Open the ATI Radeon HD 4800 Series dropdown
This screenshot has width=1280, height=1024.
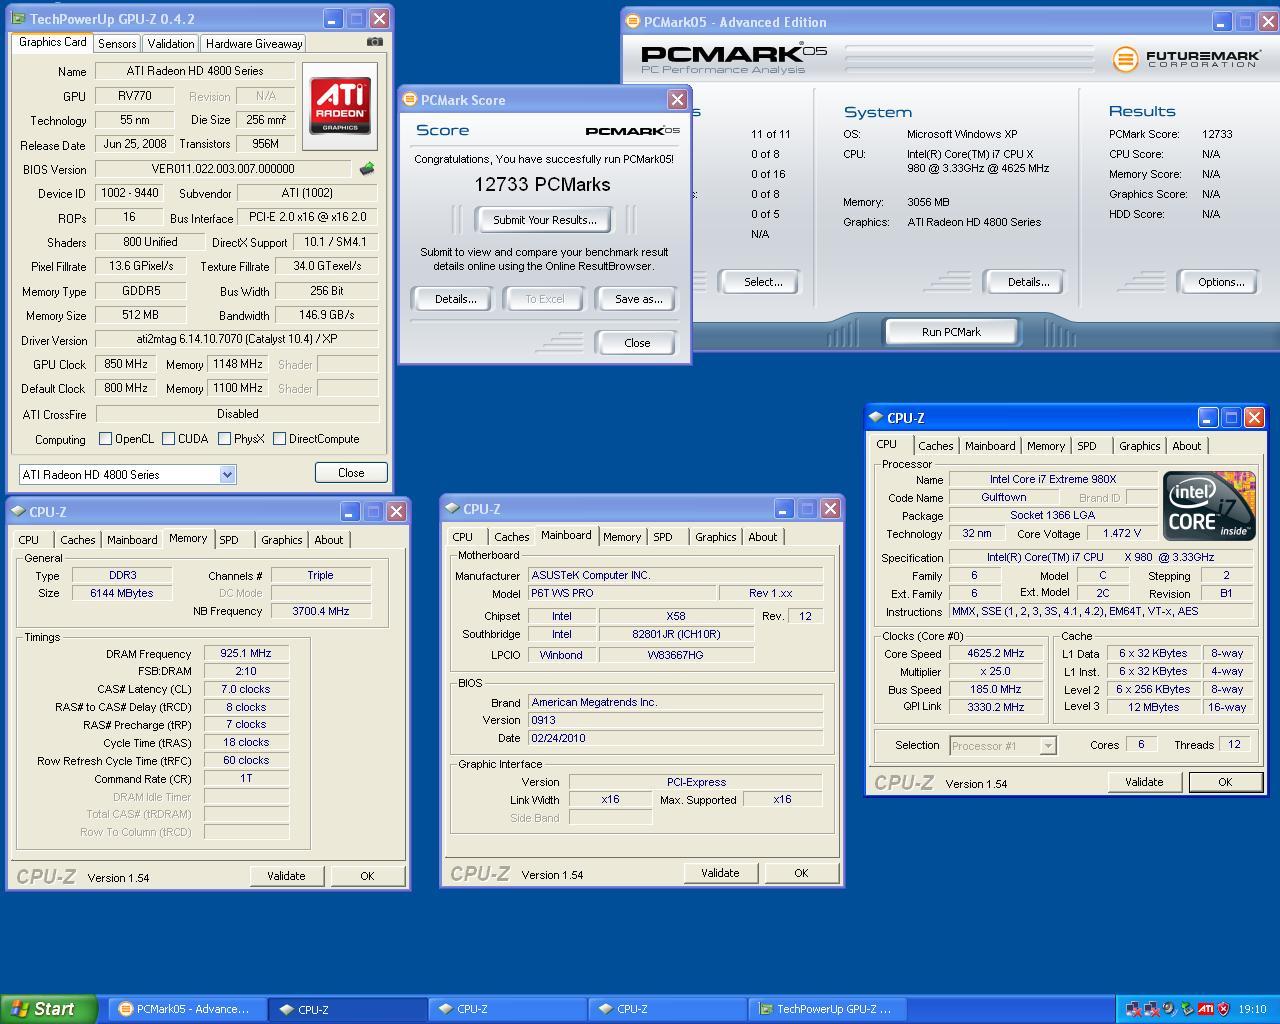(x=227, y=475)
